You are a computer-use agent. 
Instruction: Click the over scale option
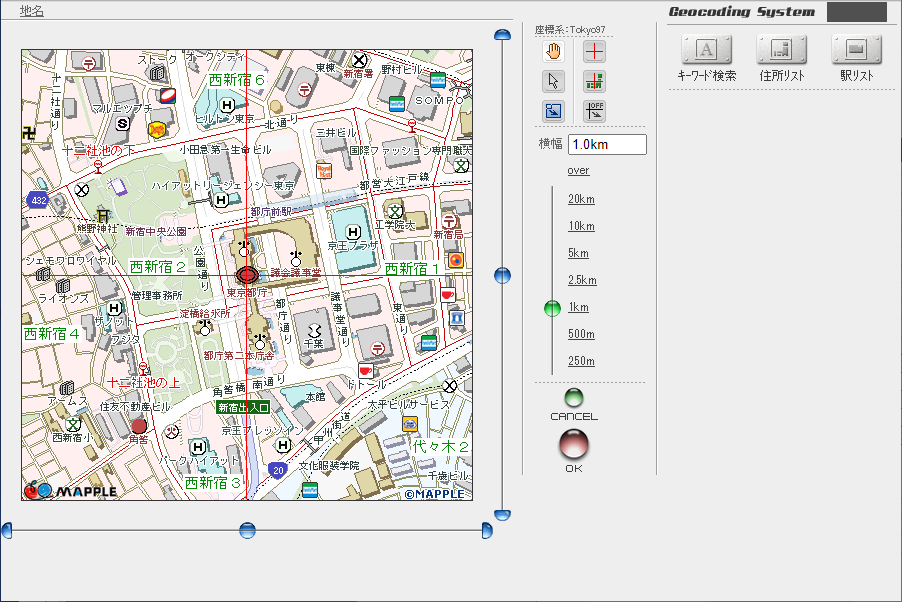[x=578, y=170]
